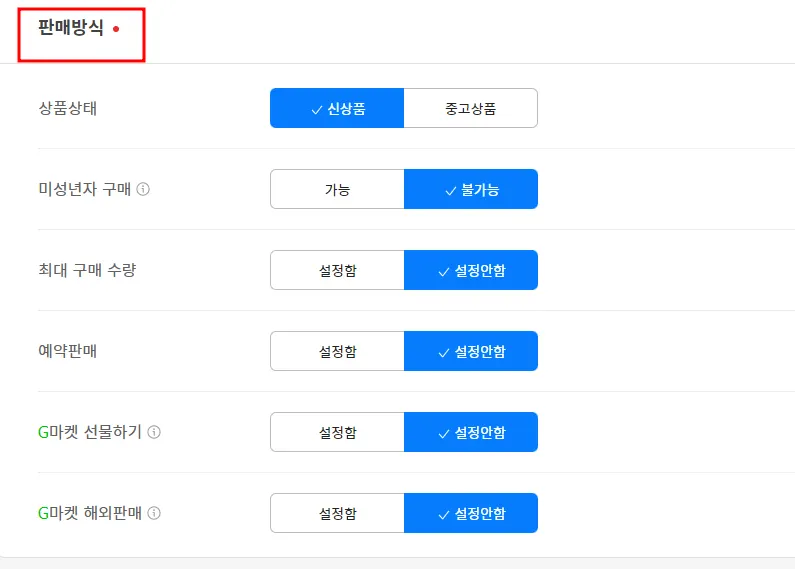Set 미성년자 구매 to 가능

click(x=337, y=189)
